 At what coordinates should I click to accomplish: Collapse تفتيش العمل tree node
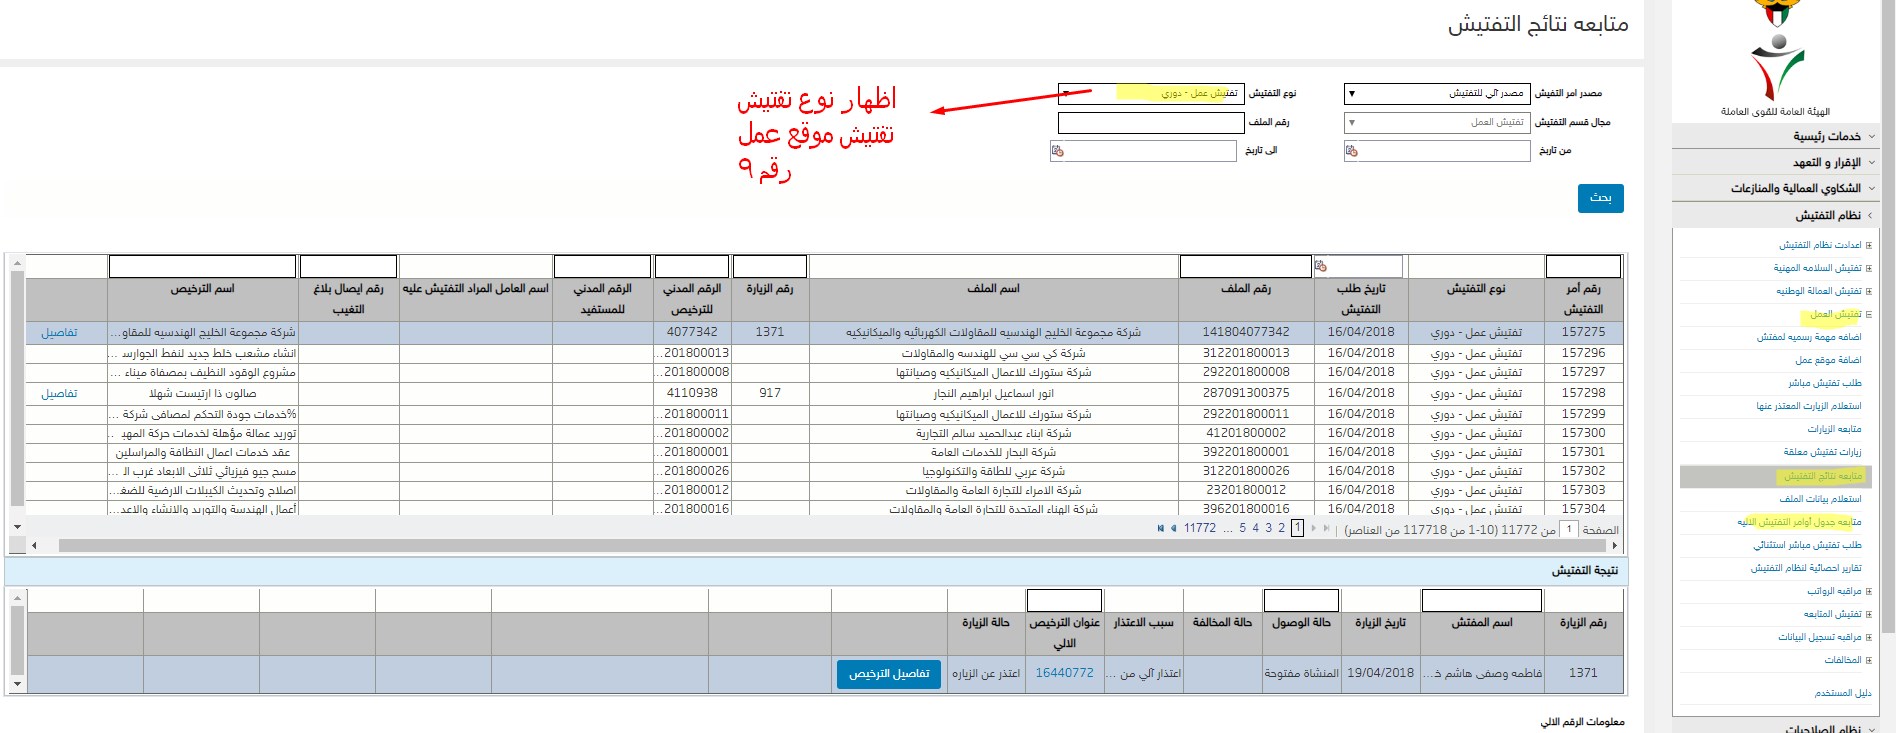tap(1869, 314)
